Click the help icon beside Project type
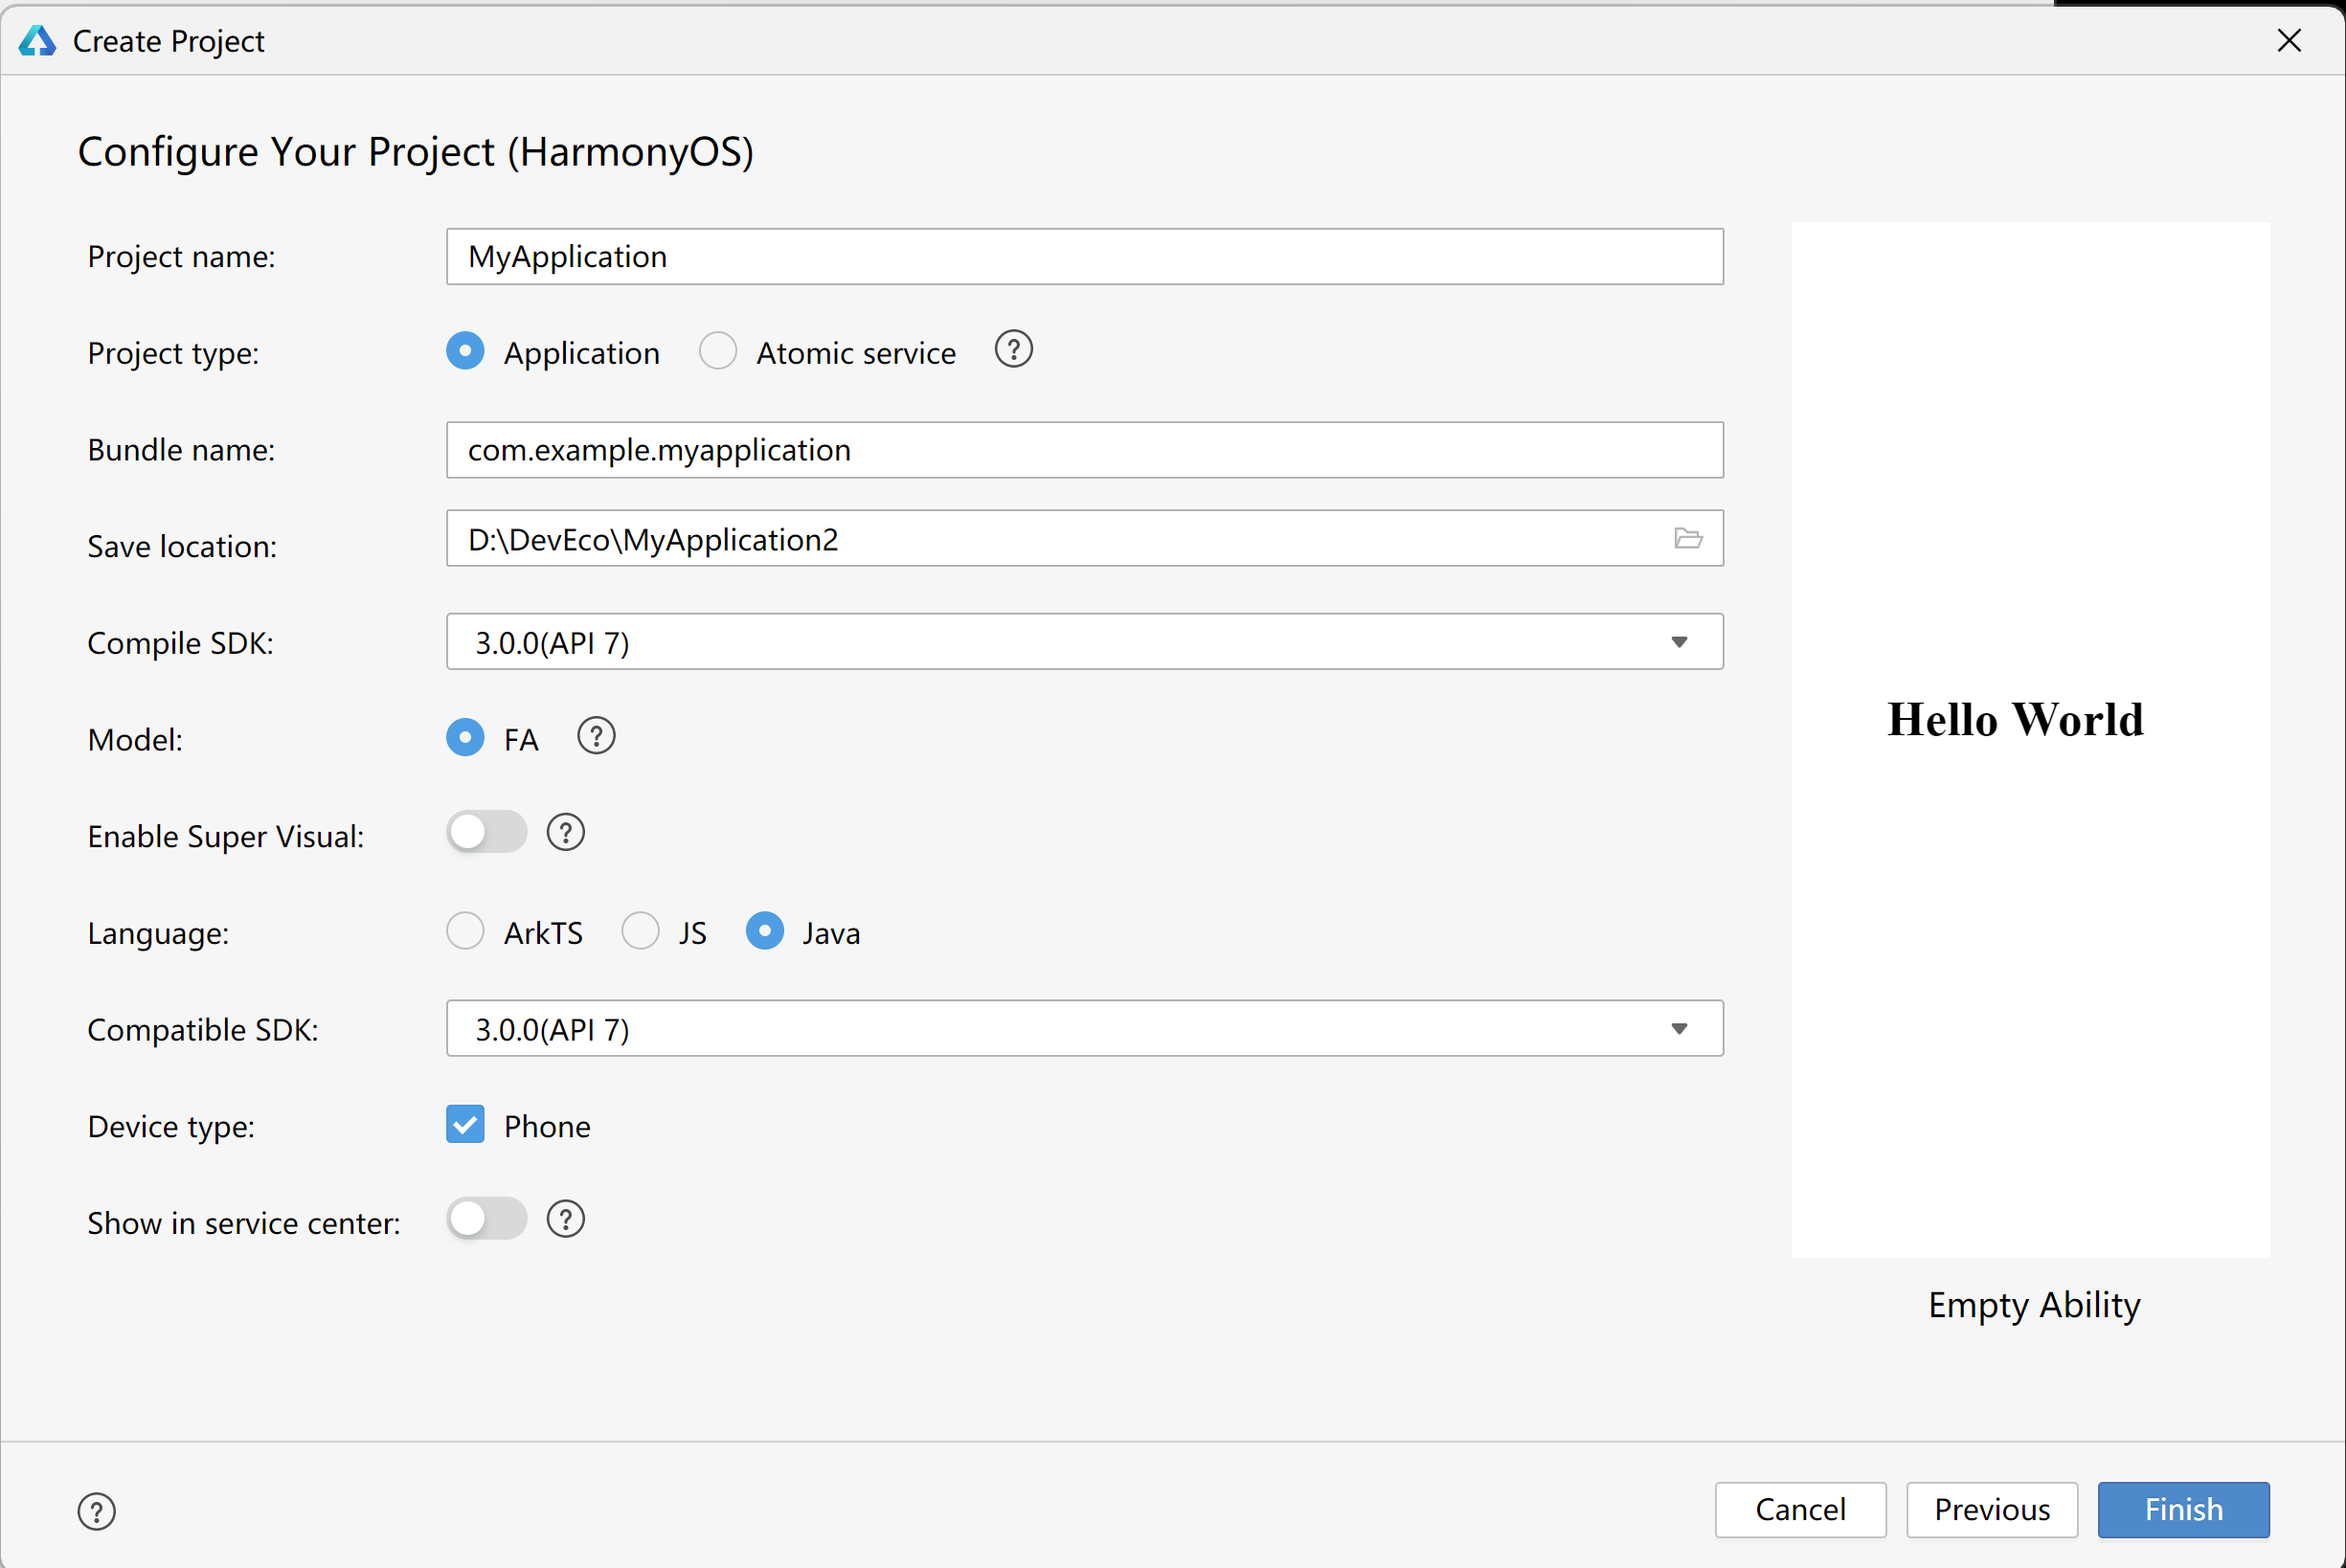This screenshot has height=1568, width=2346. [1013, 350]
